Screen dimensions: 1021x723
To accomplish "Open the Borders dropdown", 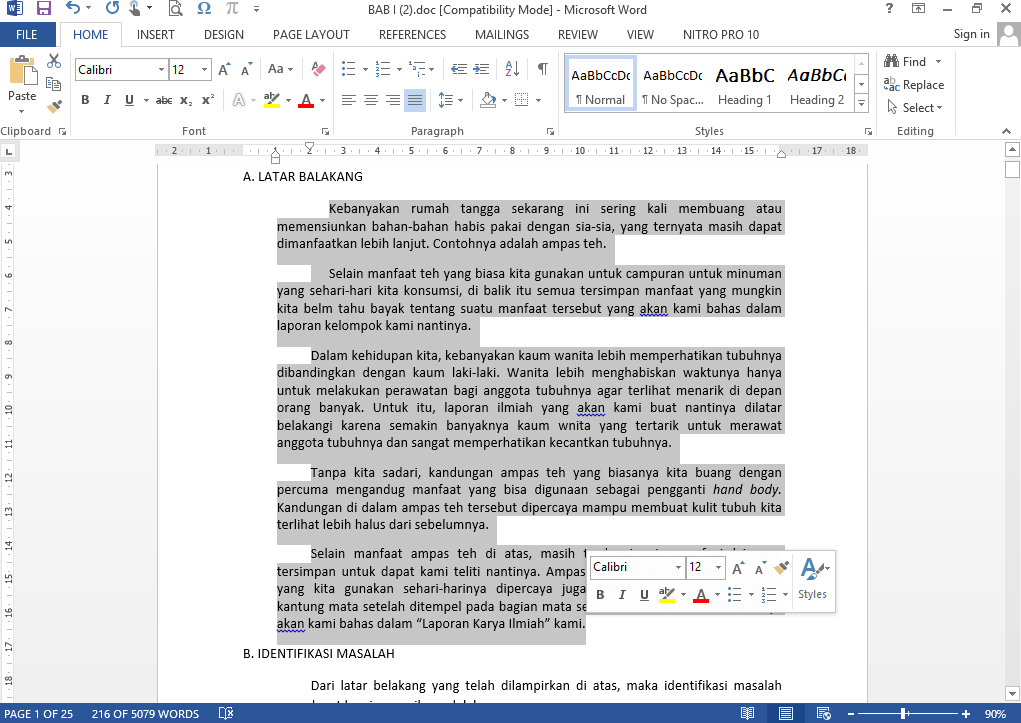I will [538, 100].
